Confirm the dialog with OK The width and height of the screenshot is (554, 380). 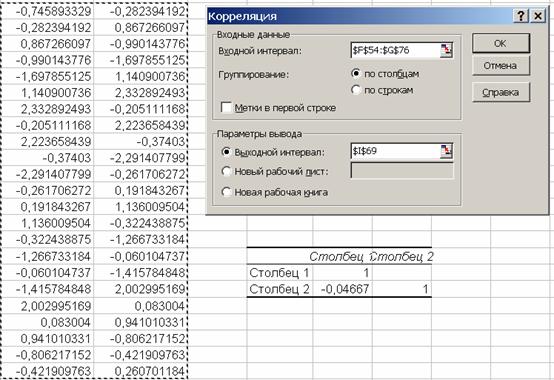(x=501, y=43)
